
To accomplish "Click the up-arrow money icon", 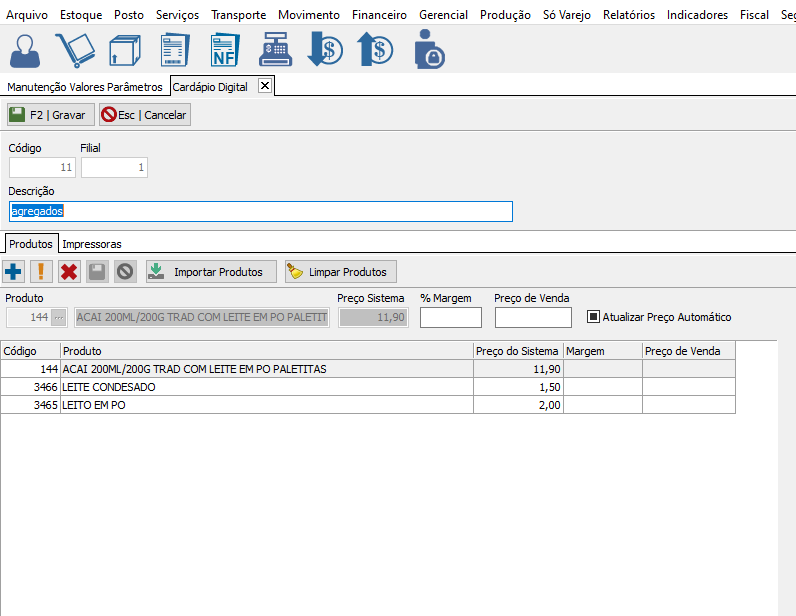I will pos(375,50).
